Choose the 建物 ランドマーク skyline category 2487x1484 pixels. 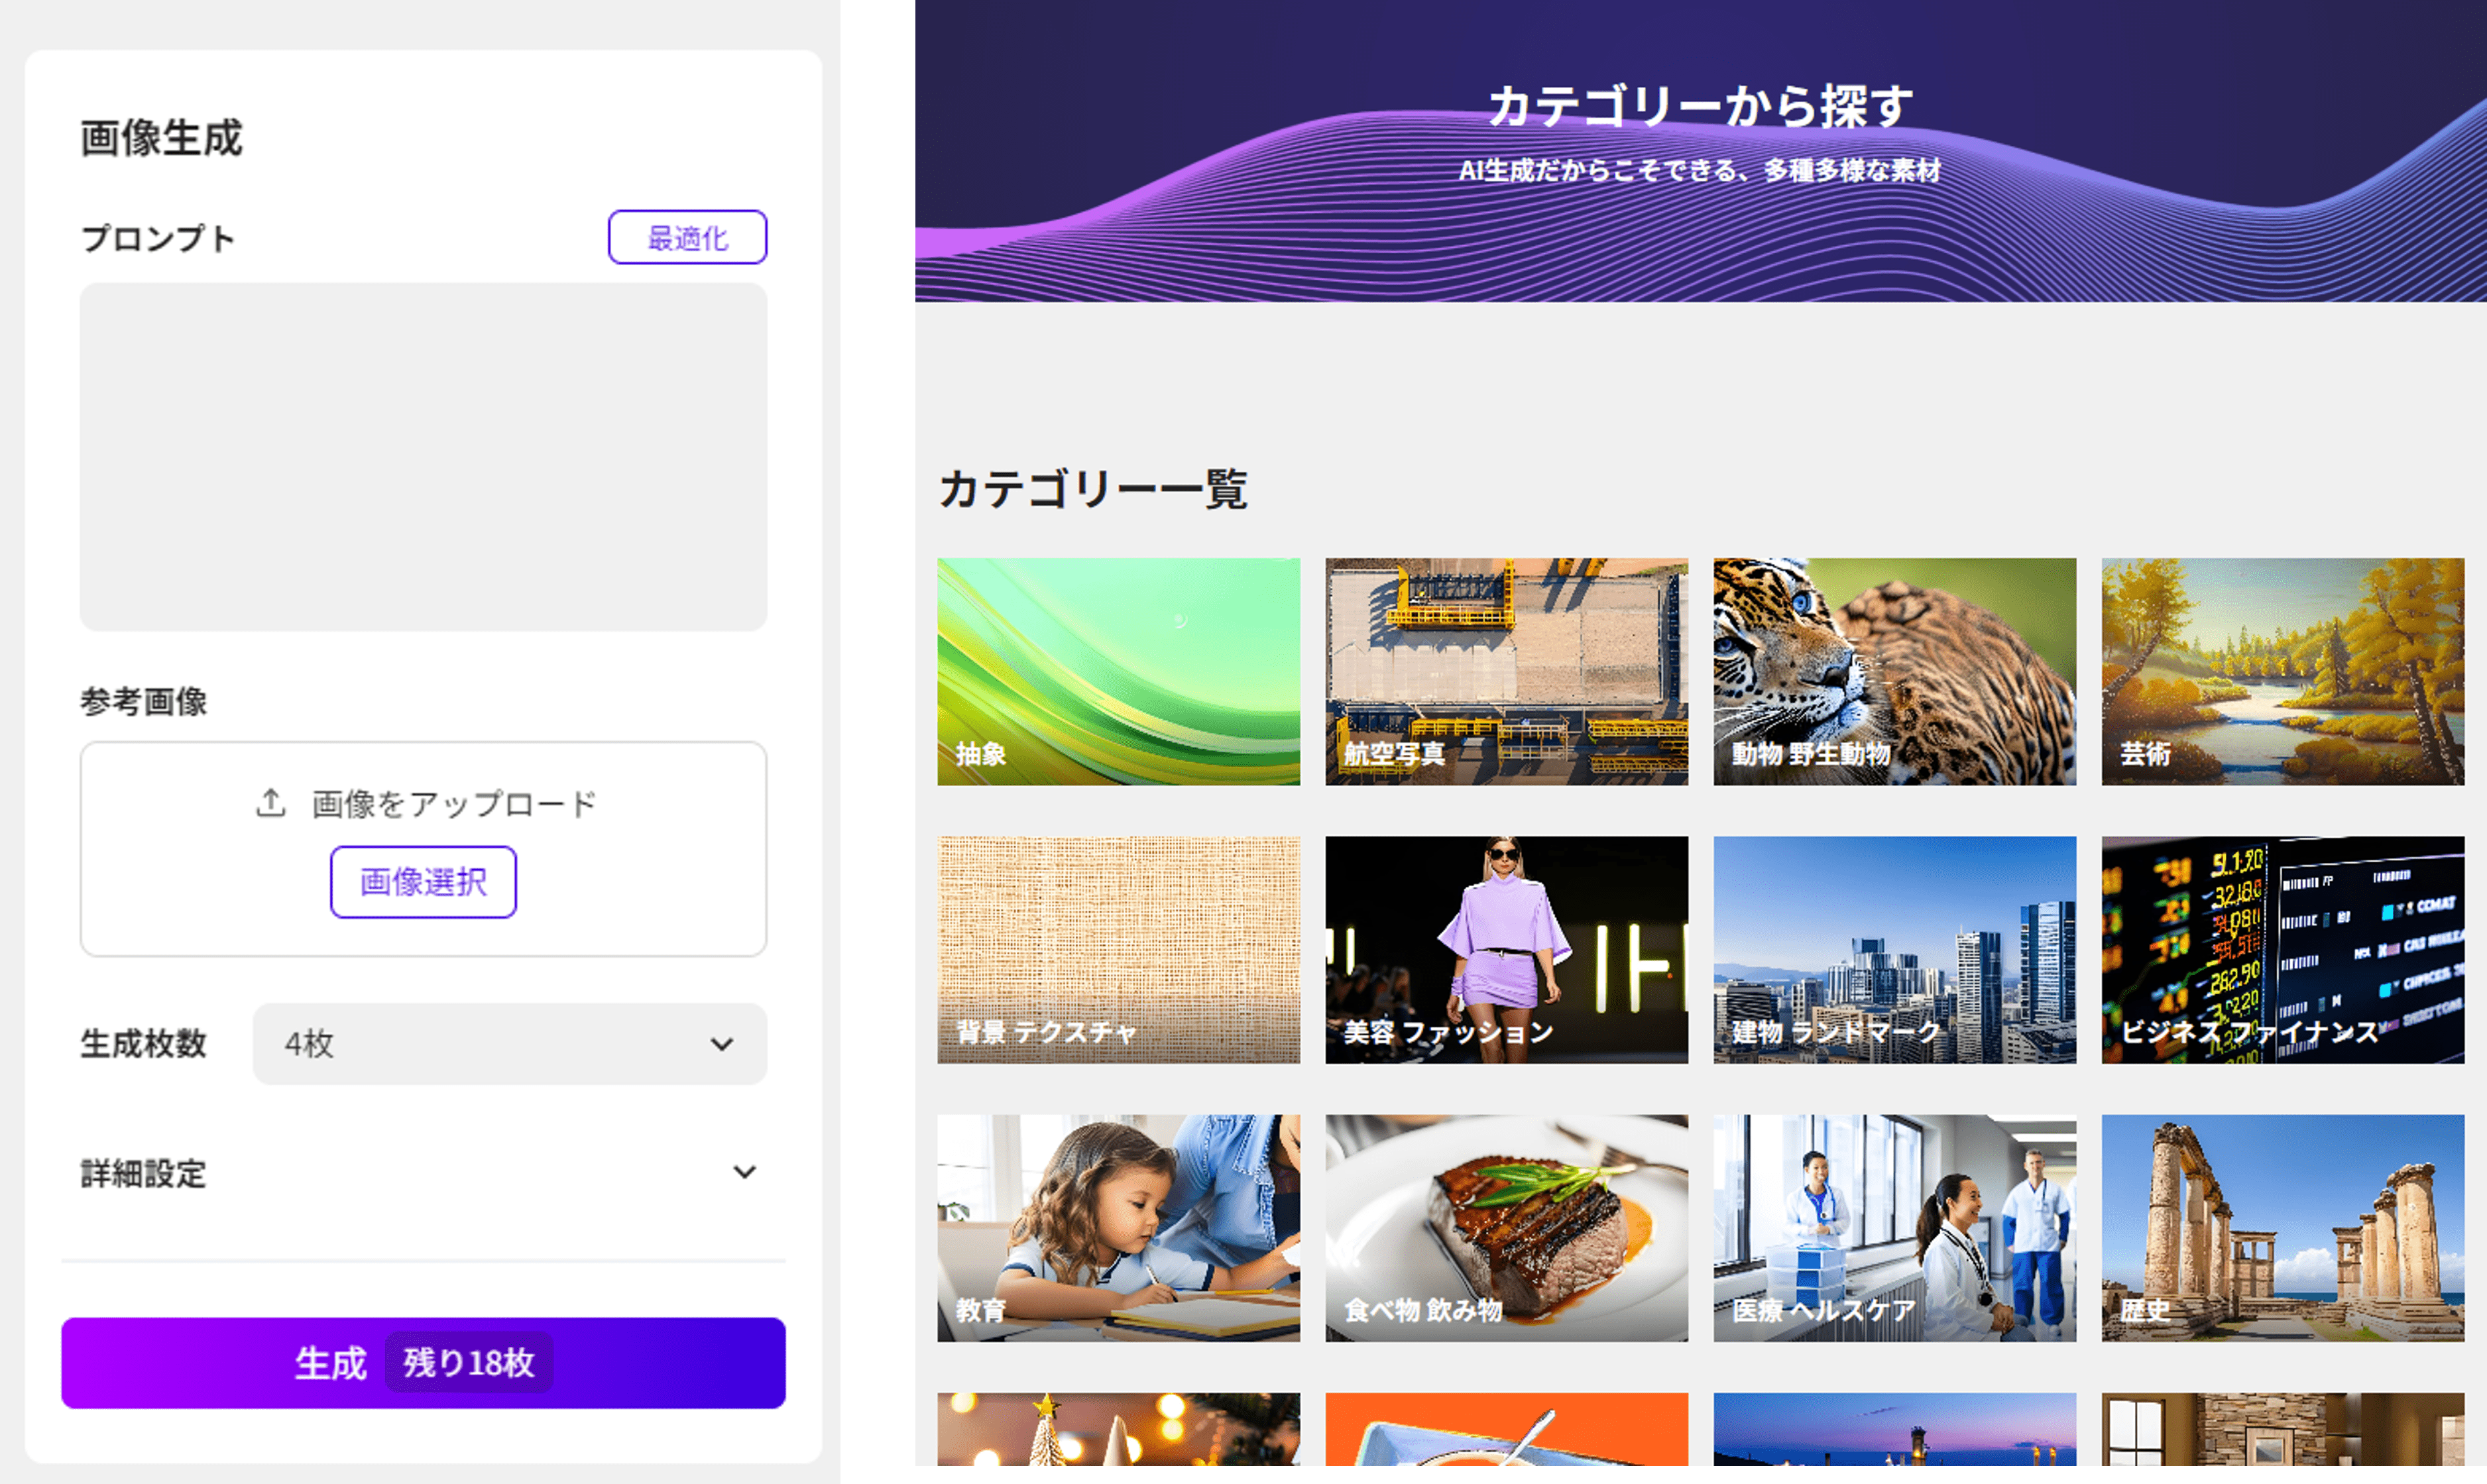[1894, 949]
